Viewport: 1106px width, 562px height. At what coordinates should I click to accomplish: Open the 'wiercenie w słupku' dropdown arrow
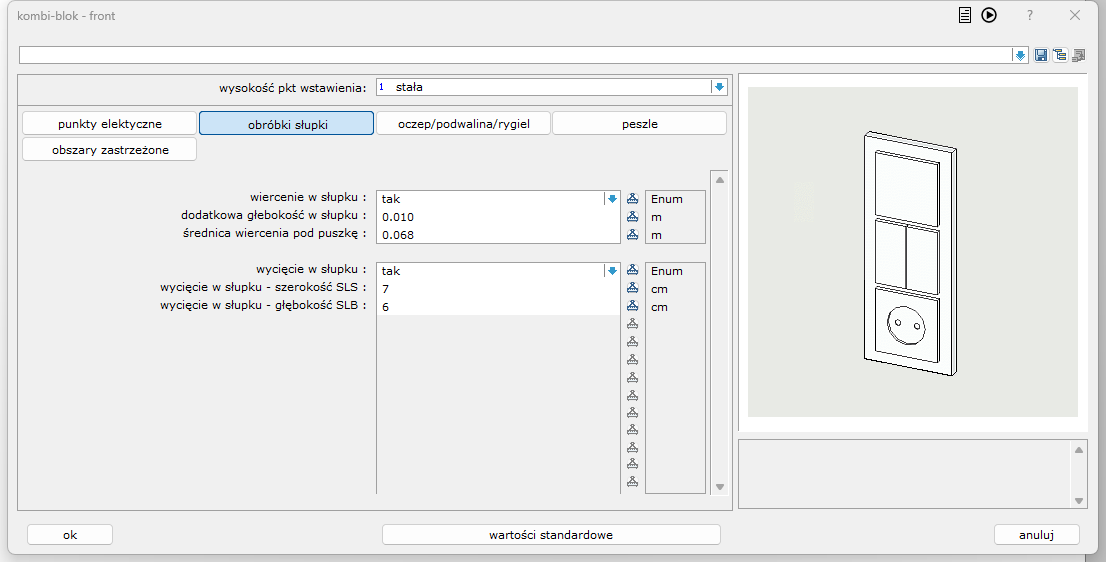[x=612, y=199]
